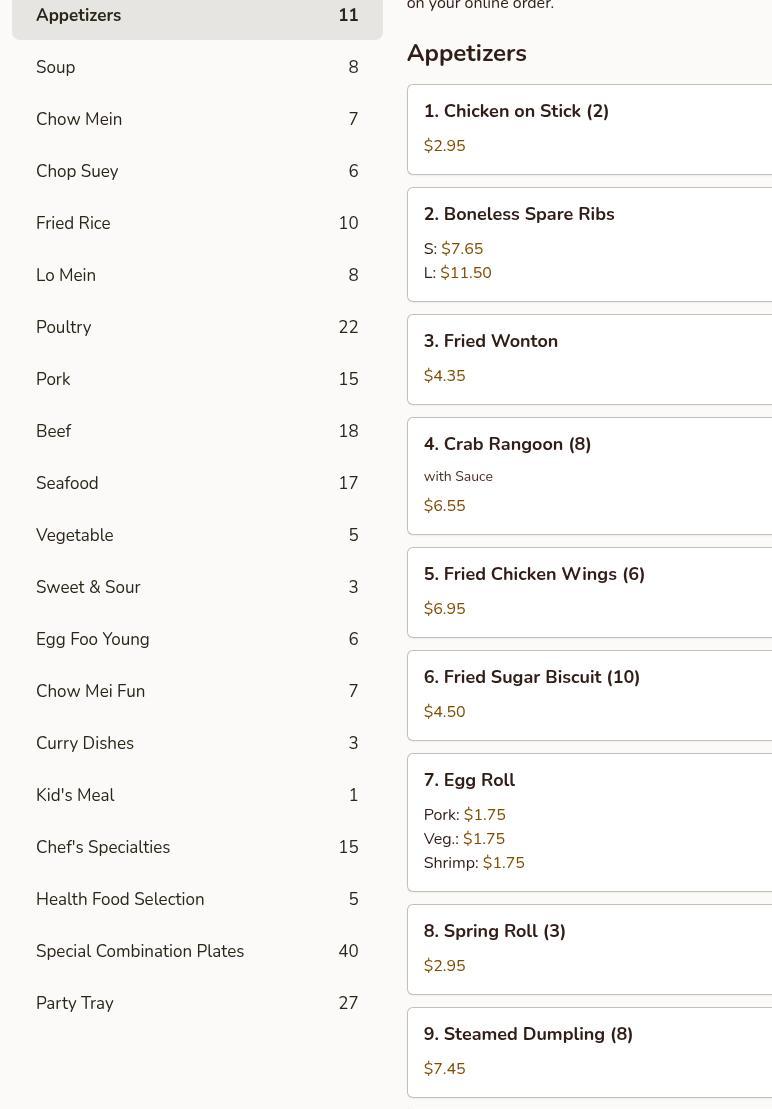Choose the Boneless Spare Ribs item
Image resolution: width=772 pixels, height=1109 pixels.
(x=590, y=244)
